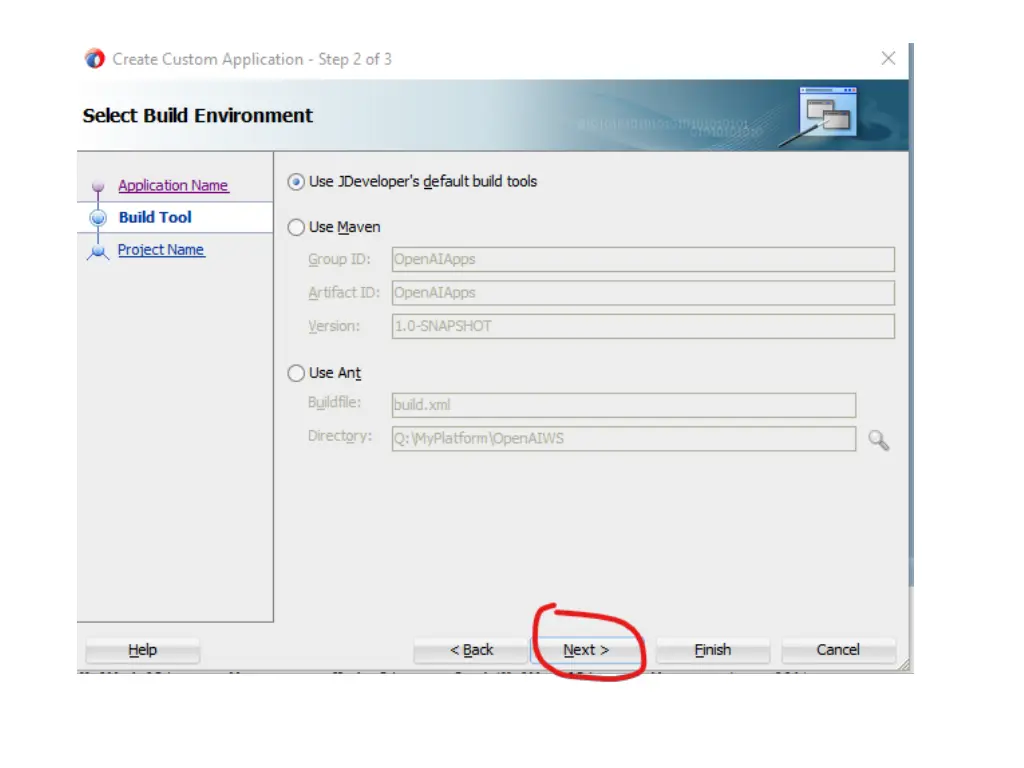Screen dimensions: 1024x768
Task: Click the Directory browse magnifier icon
Action: tap(878, 439)
